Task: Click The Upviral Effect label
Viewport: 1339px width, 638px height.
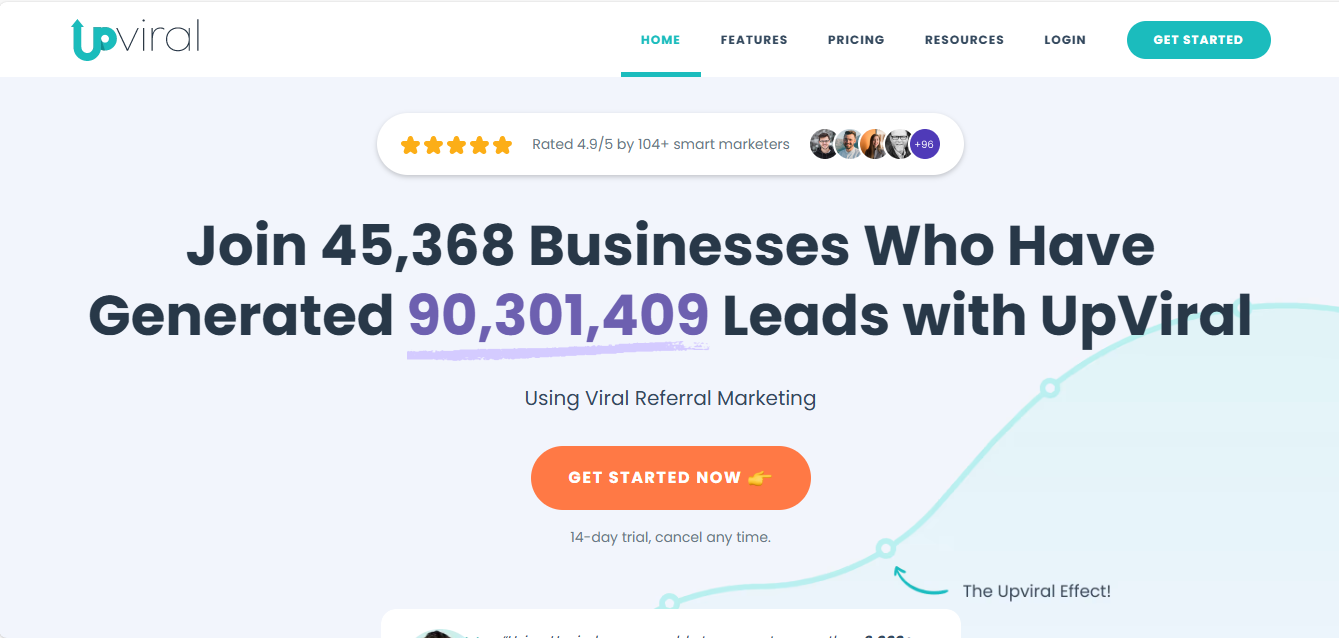Action: 1038,591
